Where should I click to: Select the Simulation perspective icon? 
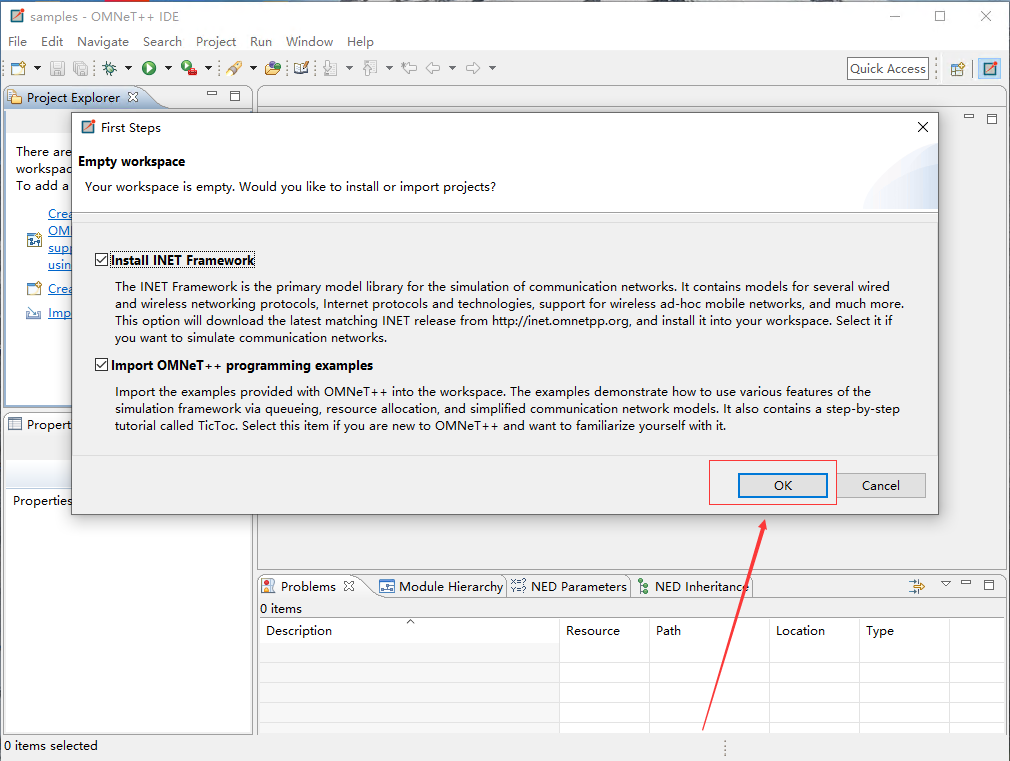[990, 68]
